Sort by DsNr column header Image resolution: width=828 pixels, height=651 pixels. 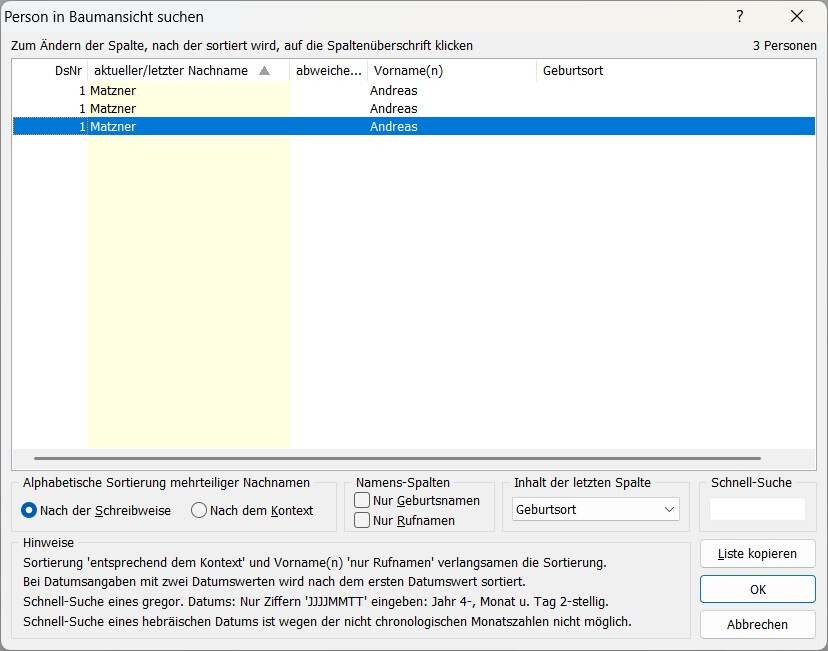[x=50, y=71]
